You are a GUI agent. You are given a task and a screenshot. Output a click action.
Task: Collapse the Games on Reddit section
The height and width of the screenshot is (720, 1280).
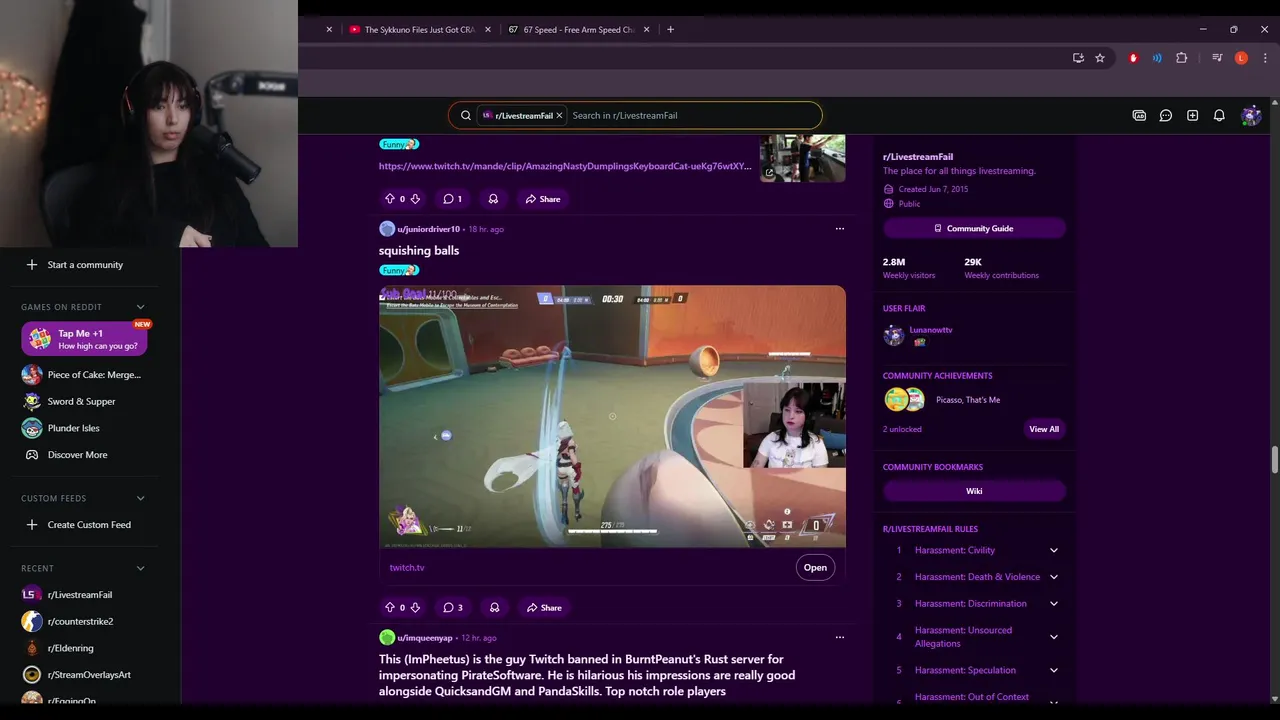[140, 307]
